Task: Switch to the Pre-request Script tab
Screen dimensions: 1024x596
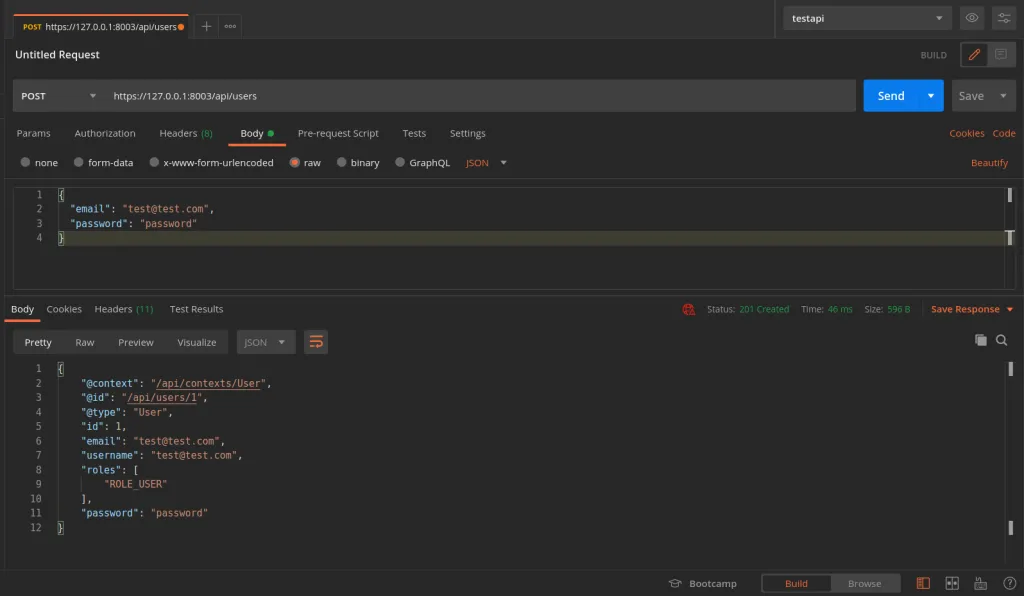Action: point(338,133)
